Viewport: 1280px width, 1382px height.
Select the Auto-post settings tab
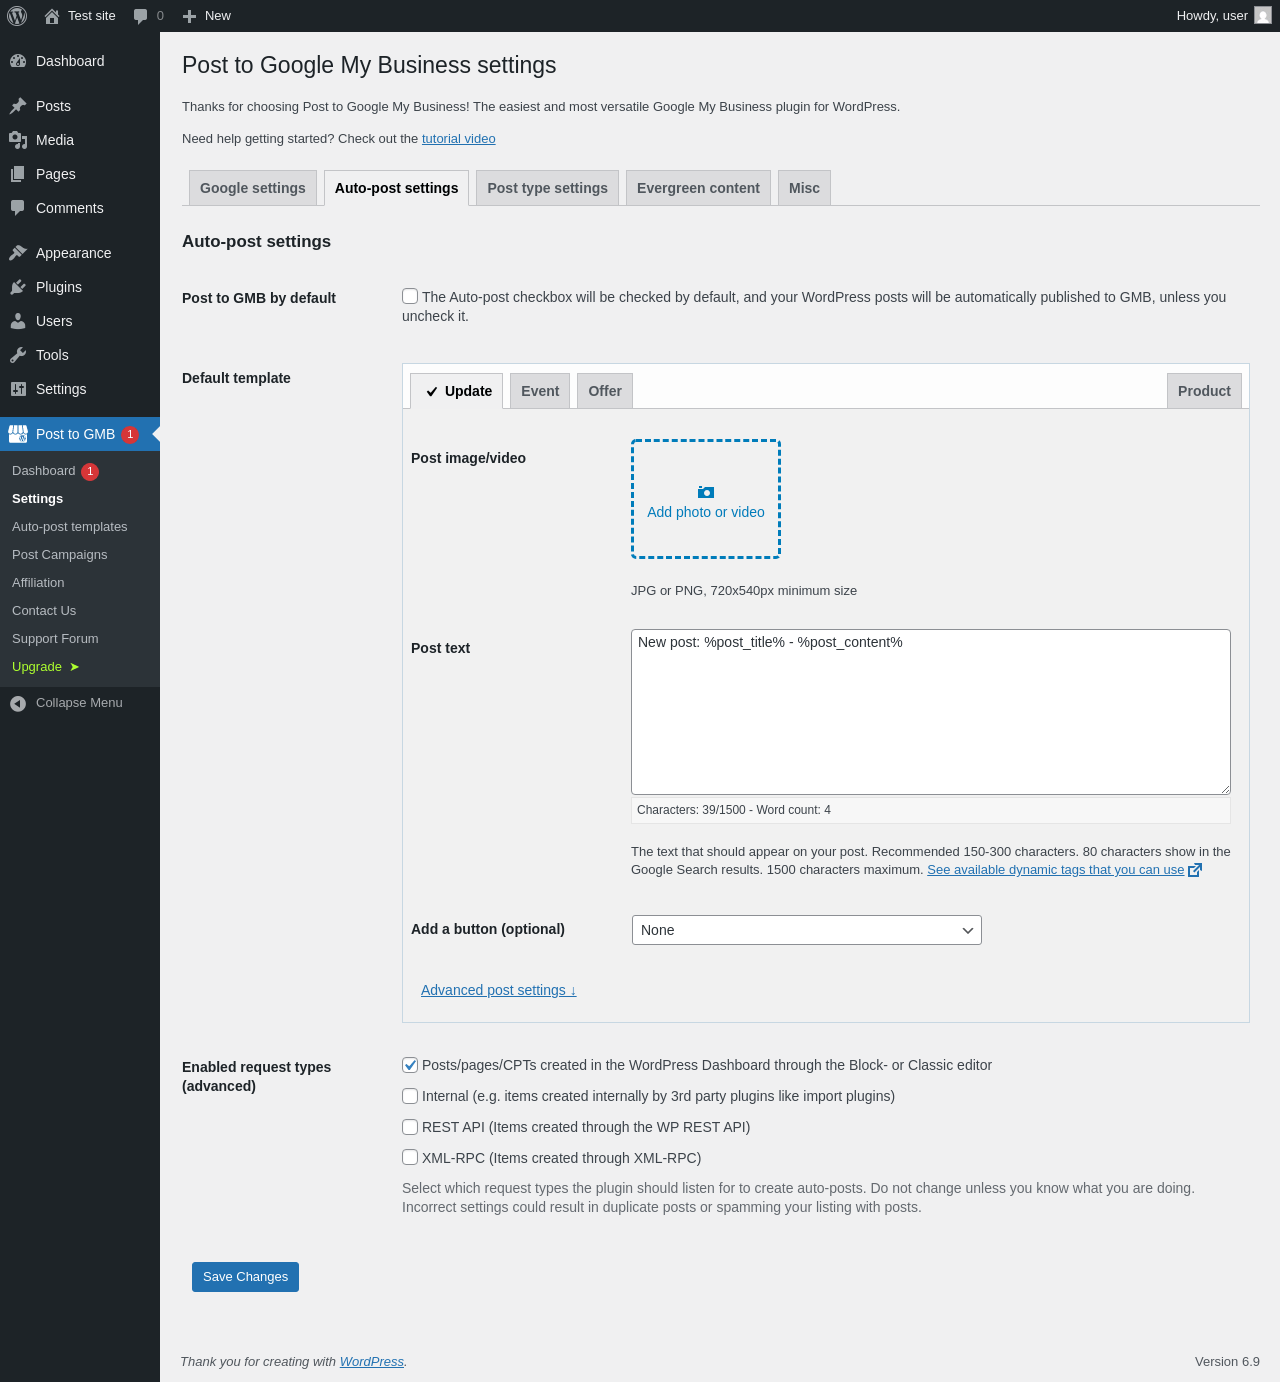pos(397,188)
